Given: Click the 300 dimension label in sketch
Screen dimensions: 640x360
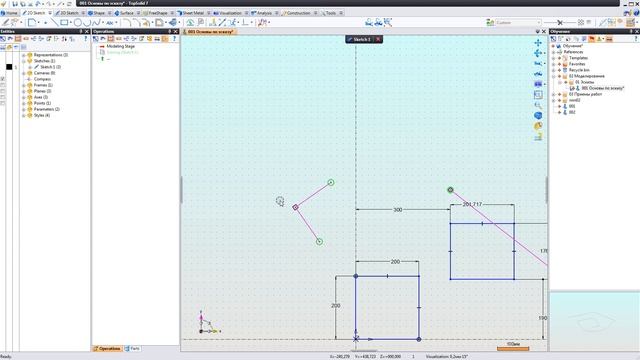Looking at the screenshot, I should pos(398,210).
